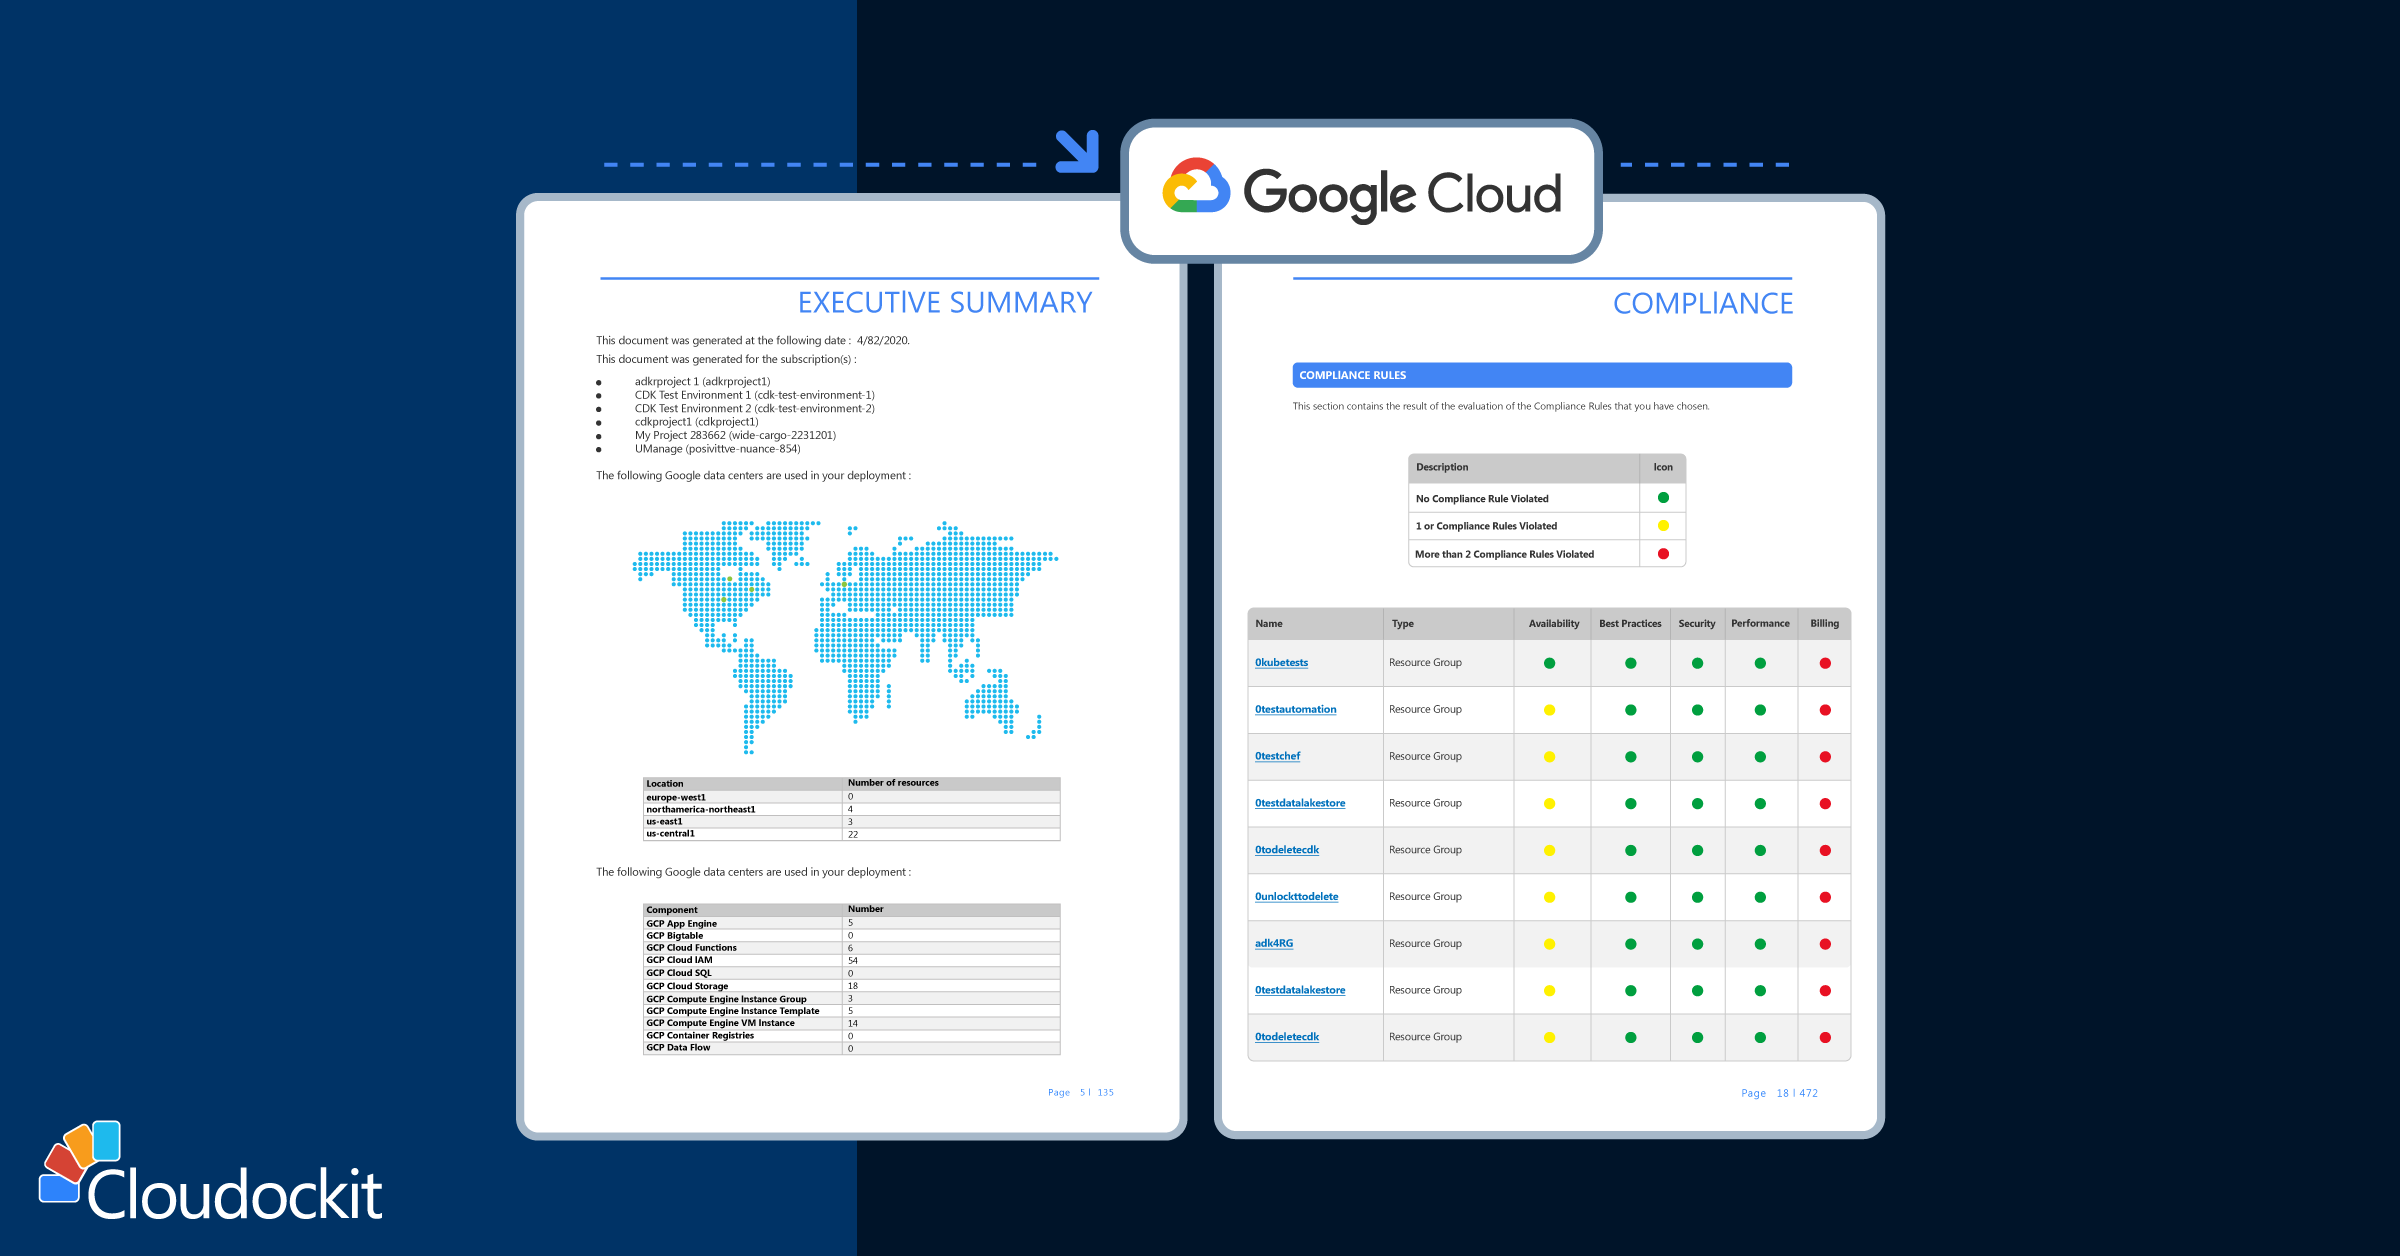Click the Google Cloud logo icon

(1196, 186)
